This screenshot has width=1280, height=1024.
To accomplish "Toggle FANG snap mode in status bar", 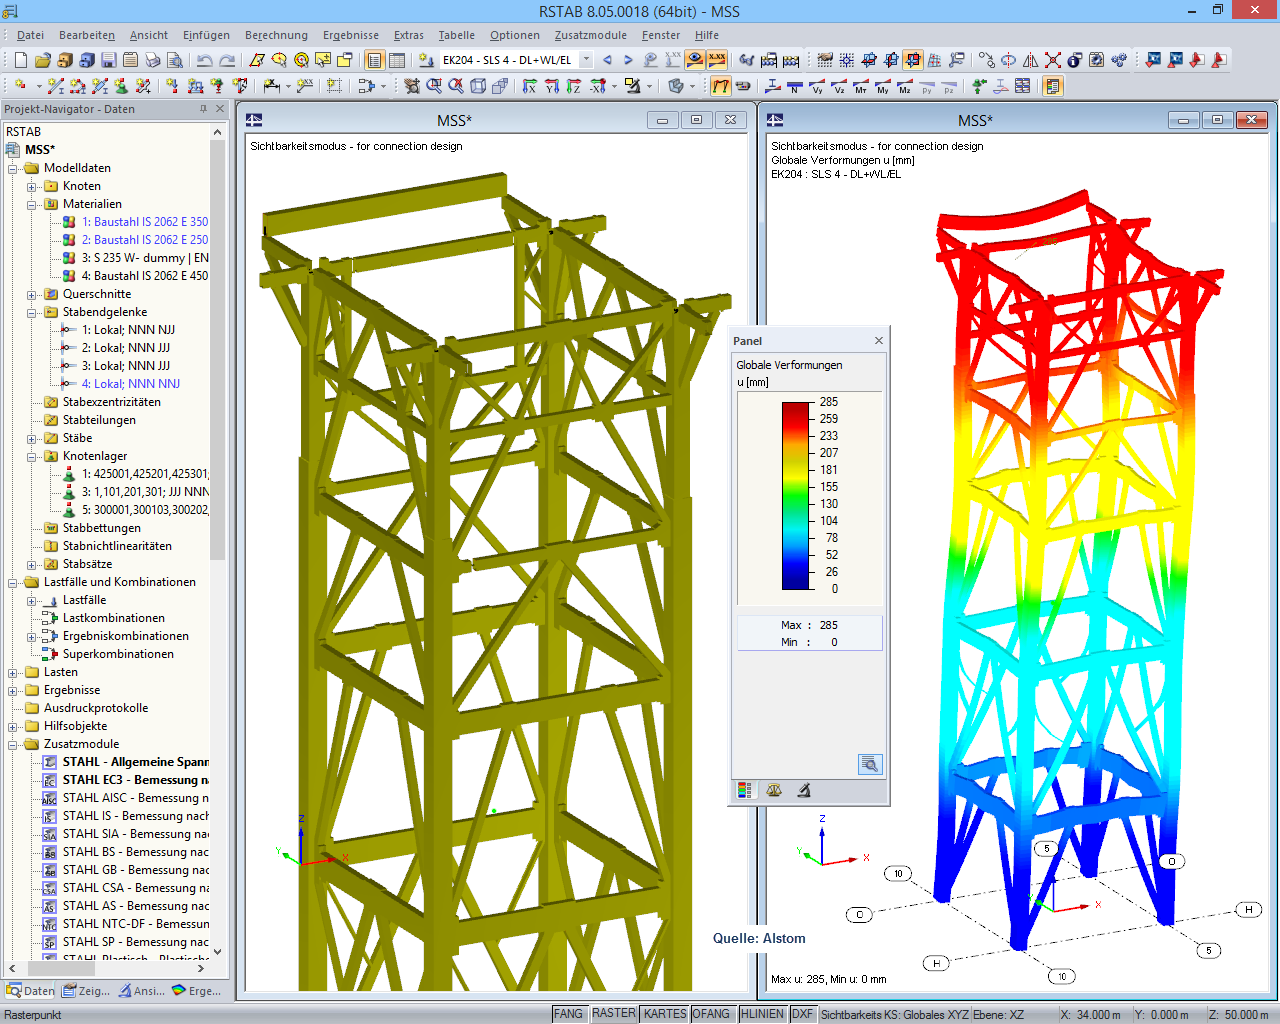I will (x=568, y=1013).
